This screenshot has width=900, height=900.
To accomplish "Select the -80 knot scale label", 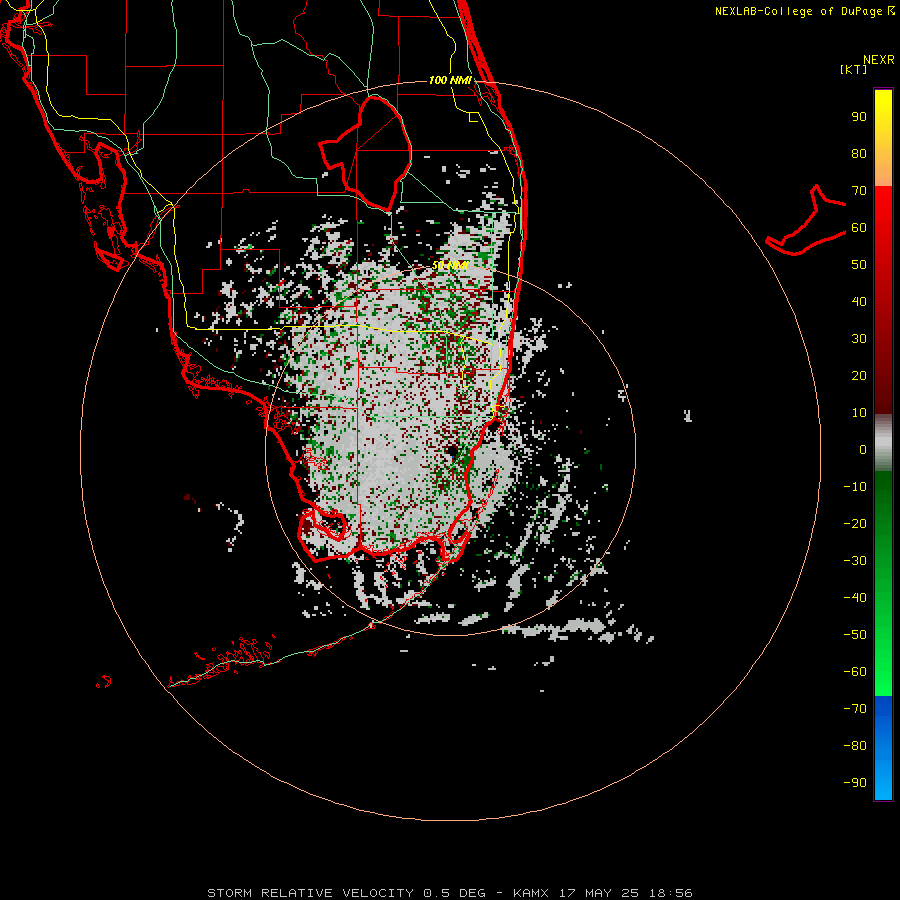I will [855, 746].
